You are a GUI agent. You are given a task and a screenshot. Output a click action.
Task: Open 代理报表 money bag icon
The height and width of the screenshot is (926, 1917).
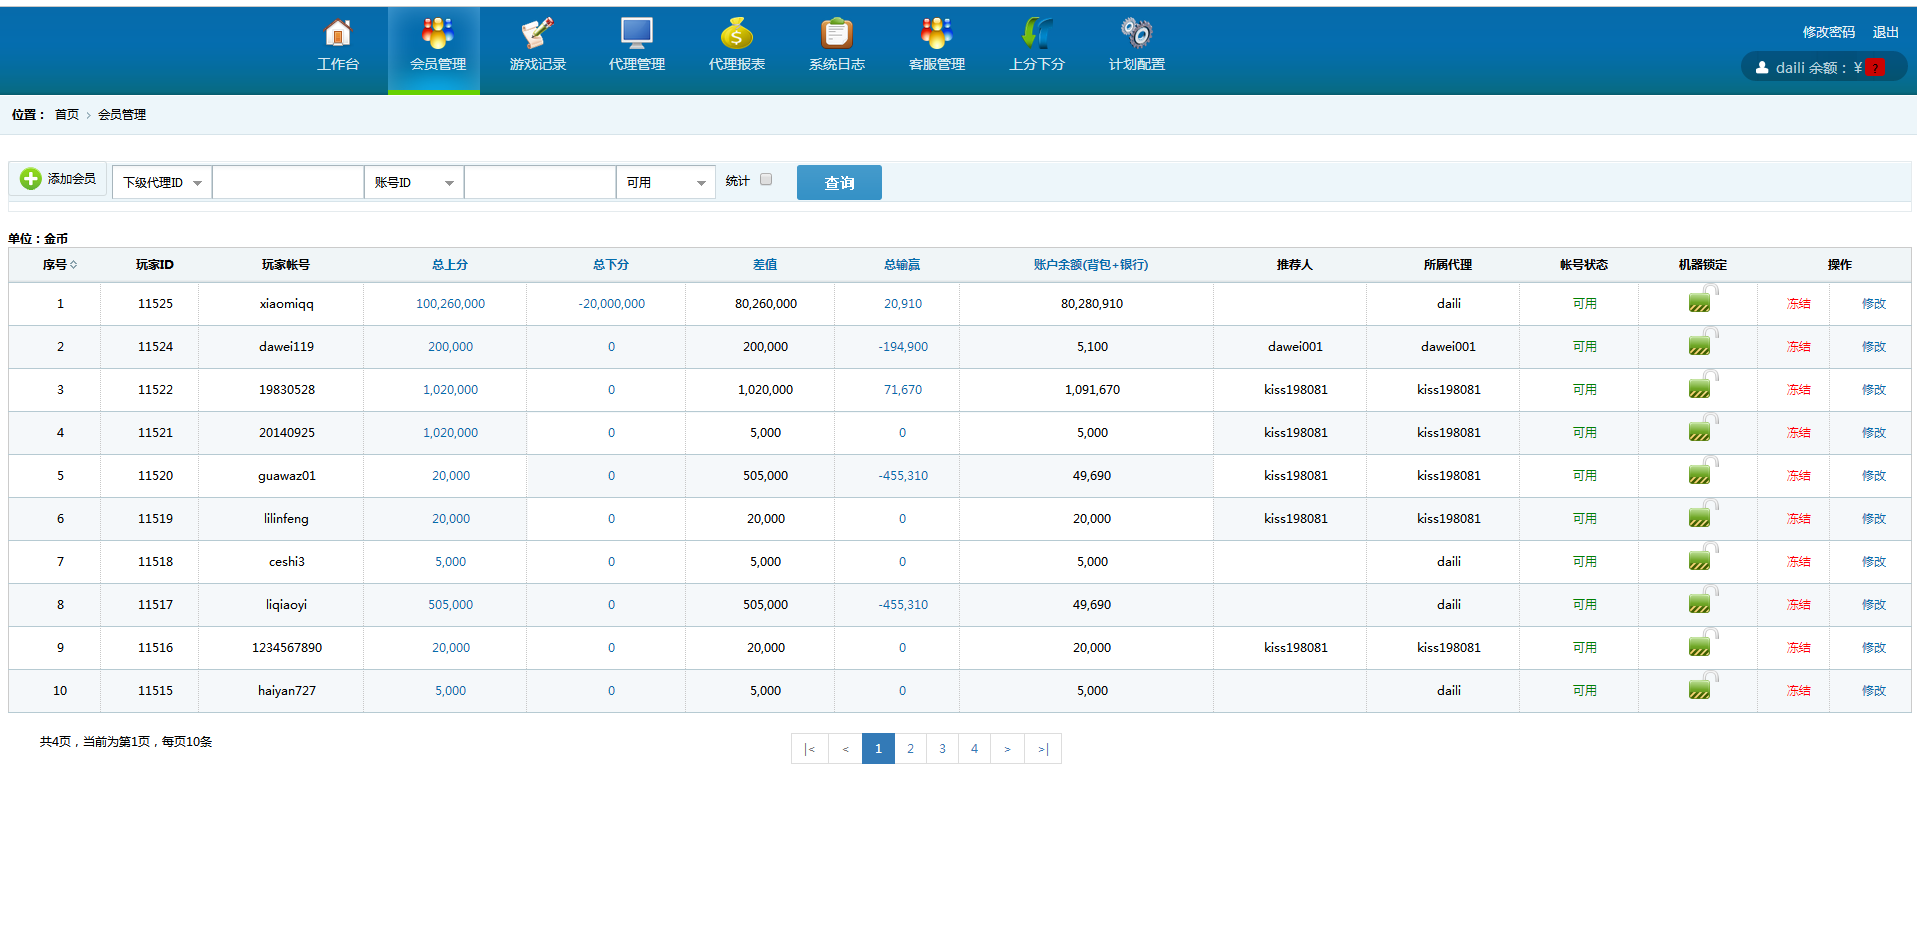point(736,35)
